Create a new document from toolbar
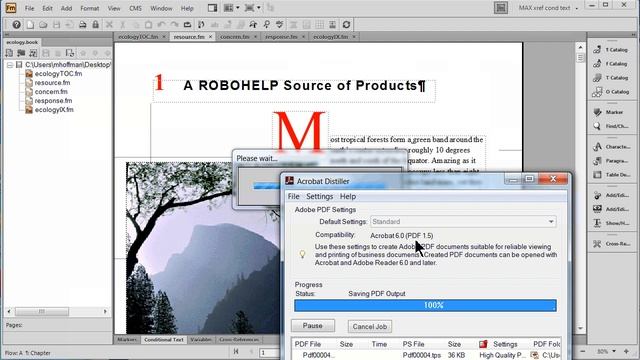Image resolution: width=640 pixels, height=360 pixels. (30, 24)
